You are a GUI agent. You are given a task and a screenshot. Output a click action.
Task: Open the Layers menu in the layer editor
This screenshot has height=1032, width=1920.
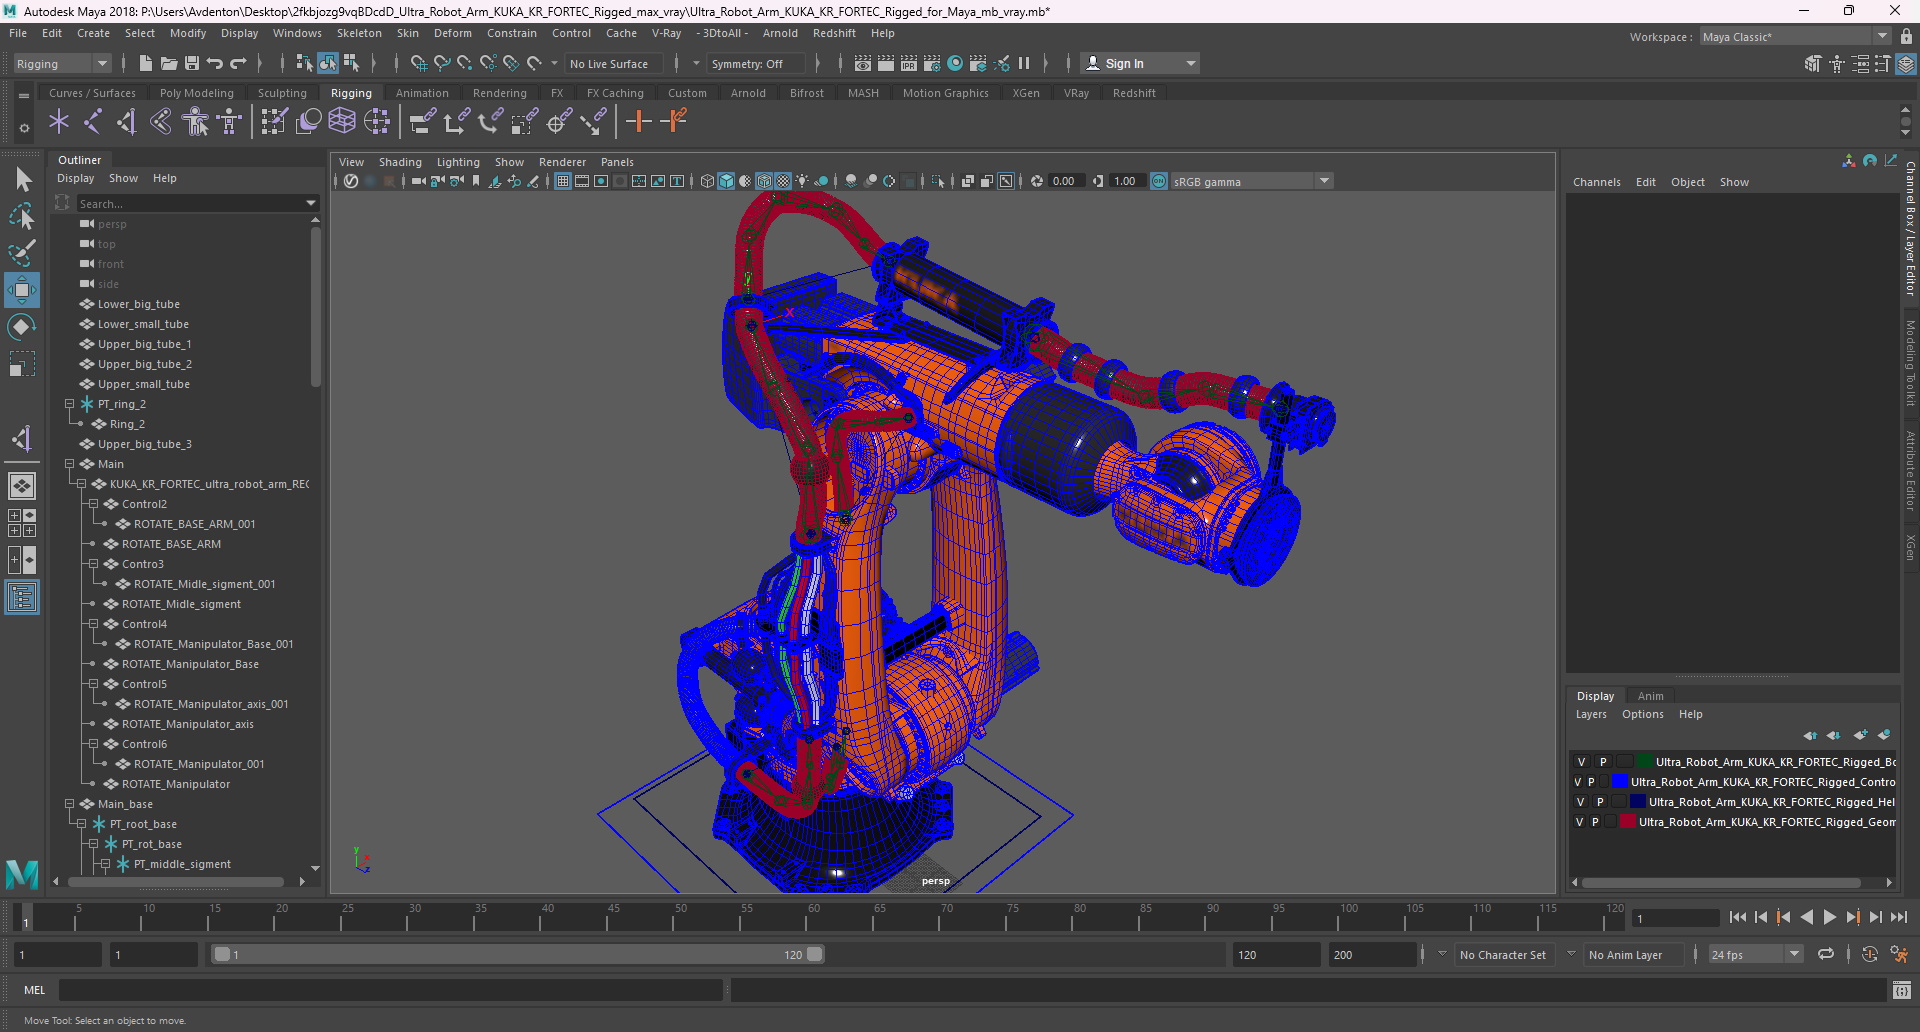coord(1591,714)
